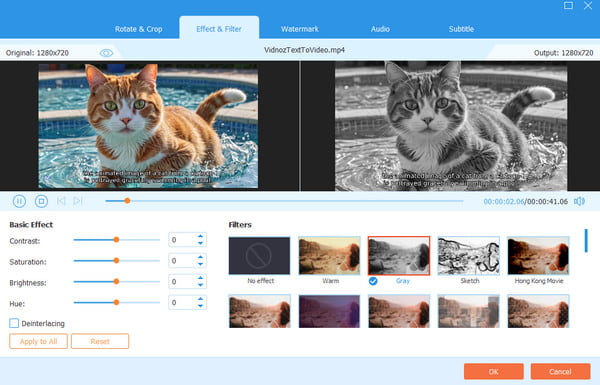Reset the basic effect settings
The height and width of the screenshot is (385, 600).
[100, 341]
